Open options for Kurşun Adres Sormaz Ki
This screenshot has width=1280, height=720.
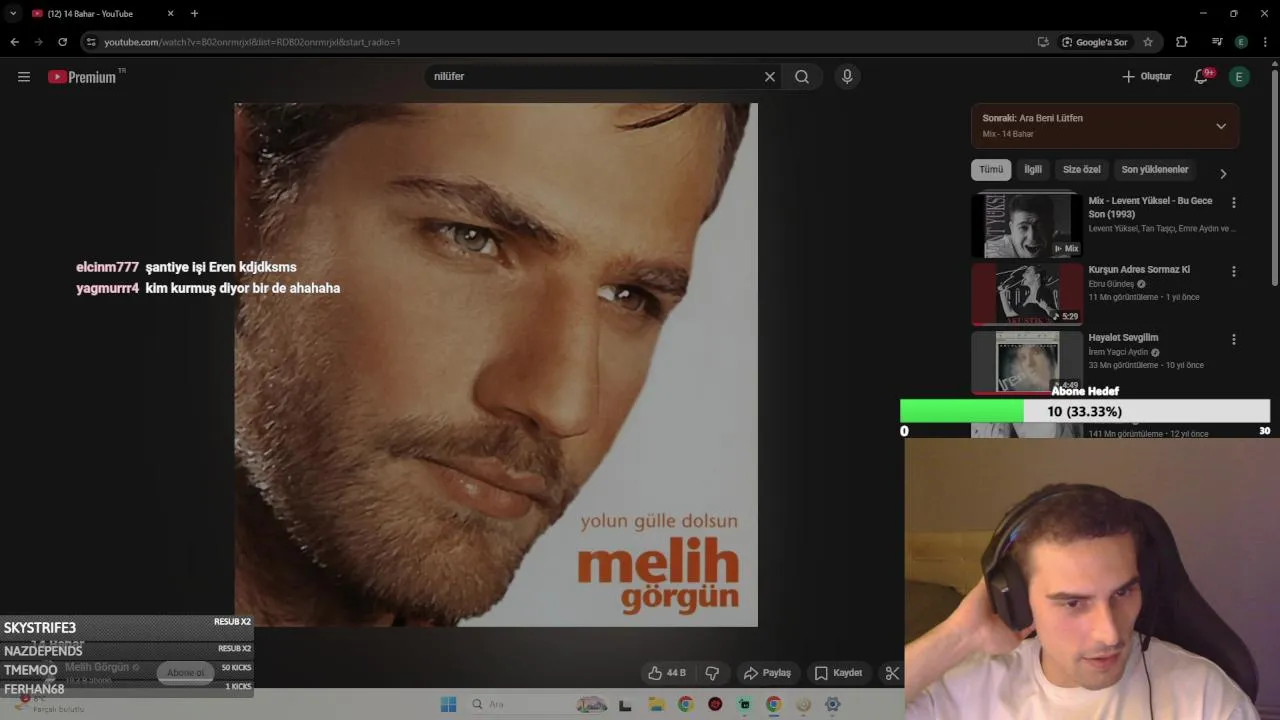click(1234, 271)
